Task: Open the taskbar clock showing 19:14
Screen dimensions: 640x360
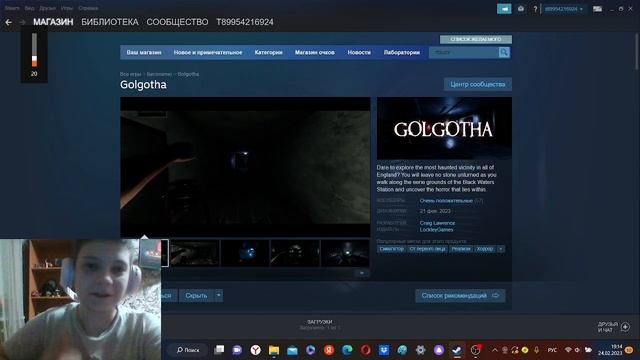Action: (x=611, y=349)
